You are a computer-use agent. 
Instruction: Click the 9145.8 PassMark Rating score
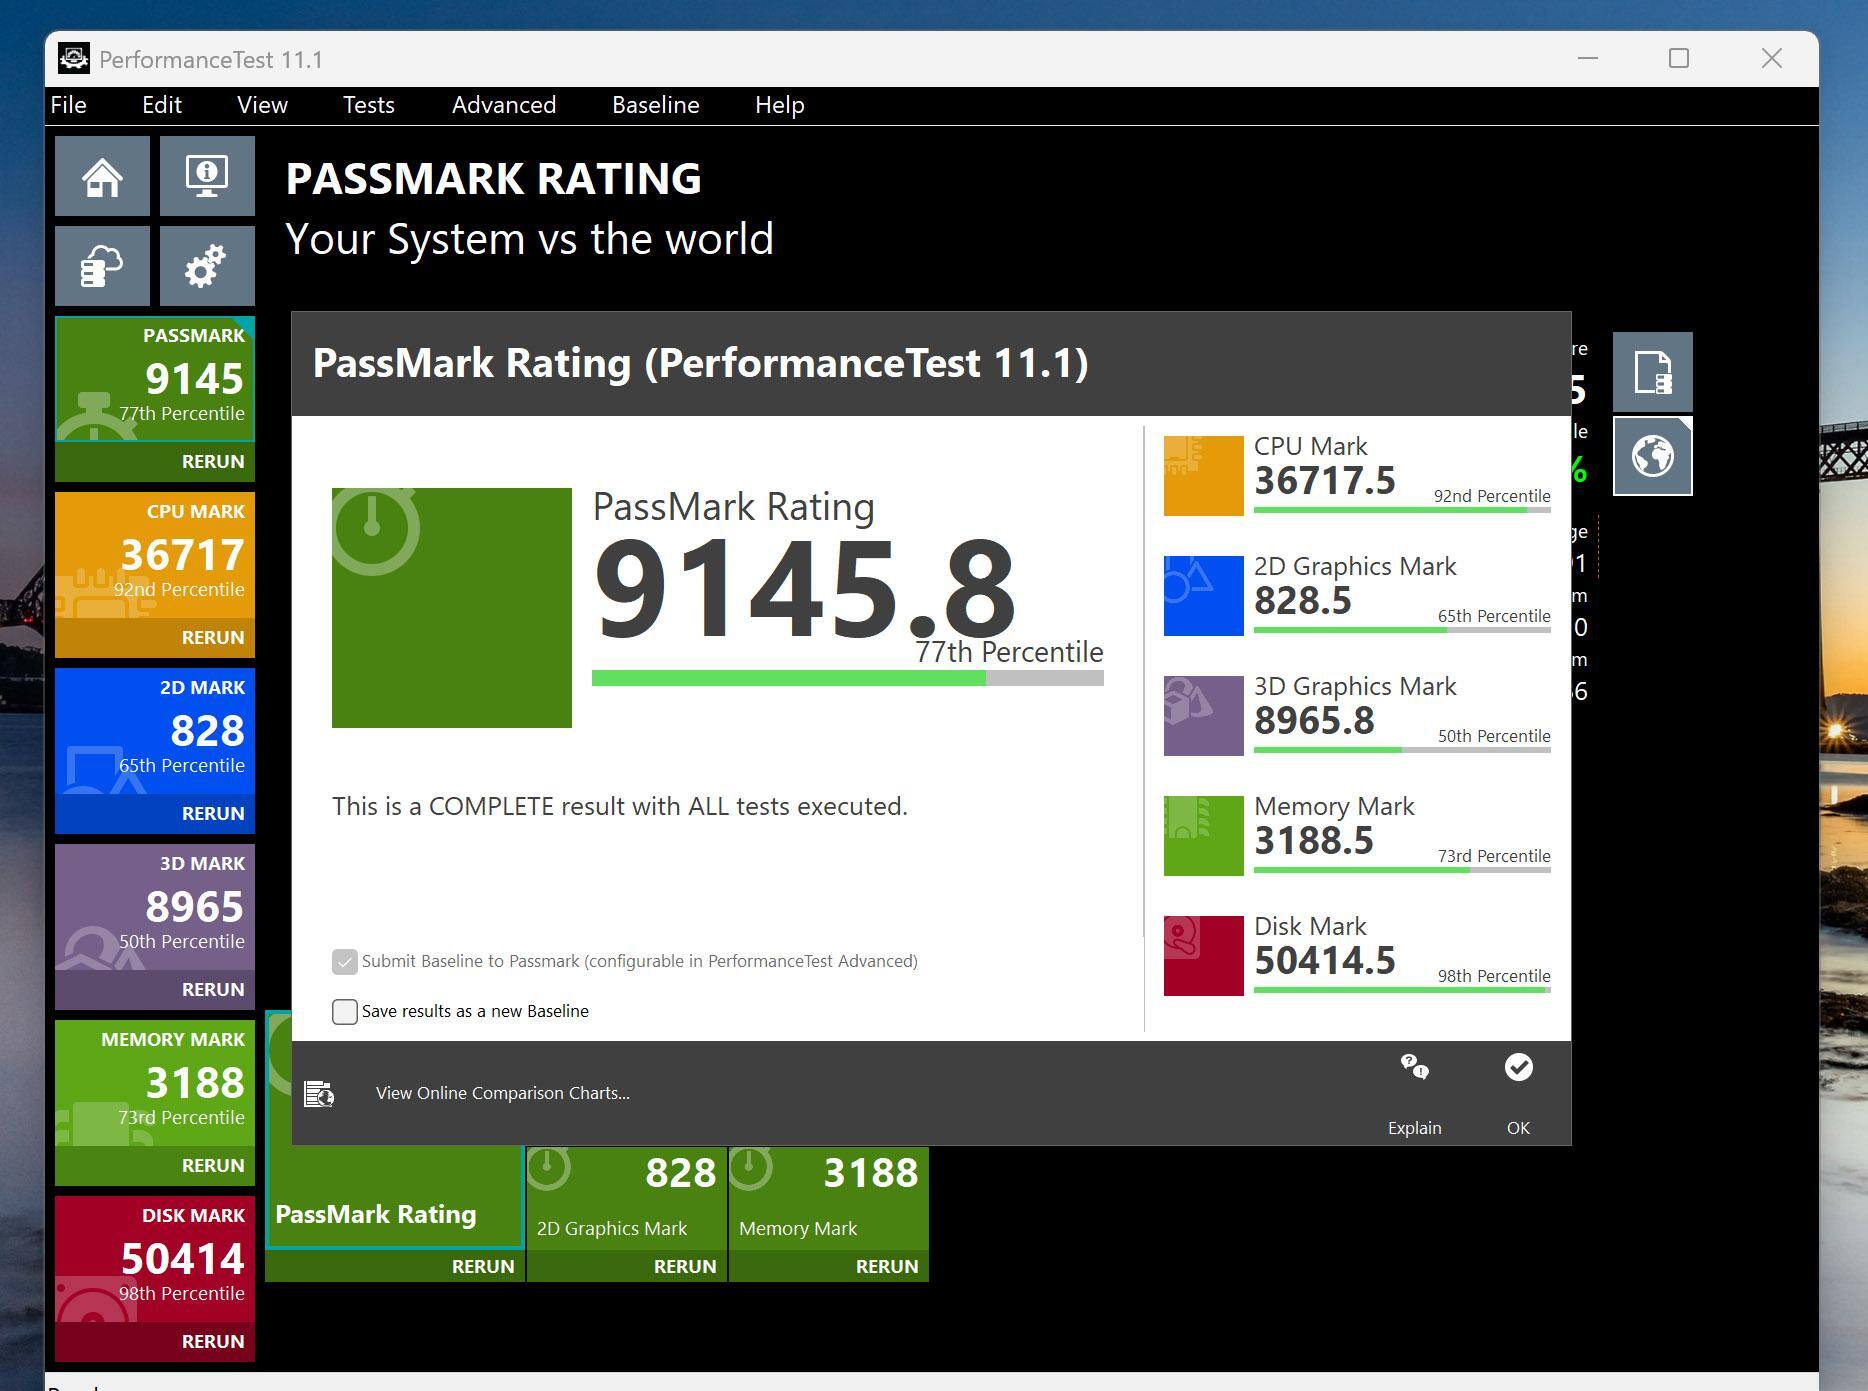tap(804, 588)
